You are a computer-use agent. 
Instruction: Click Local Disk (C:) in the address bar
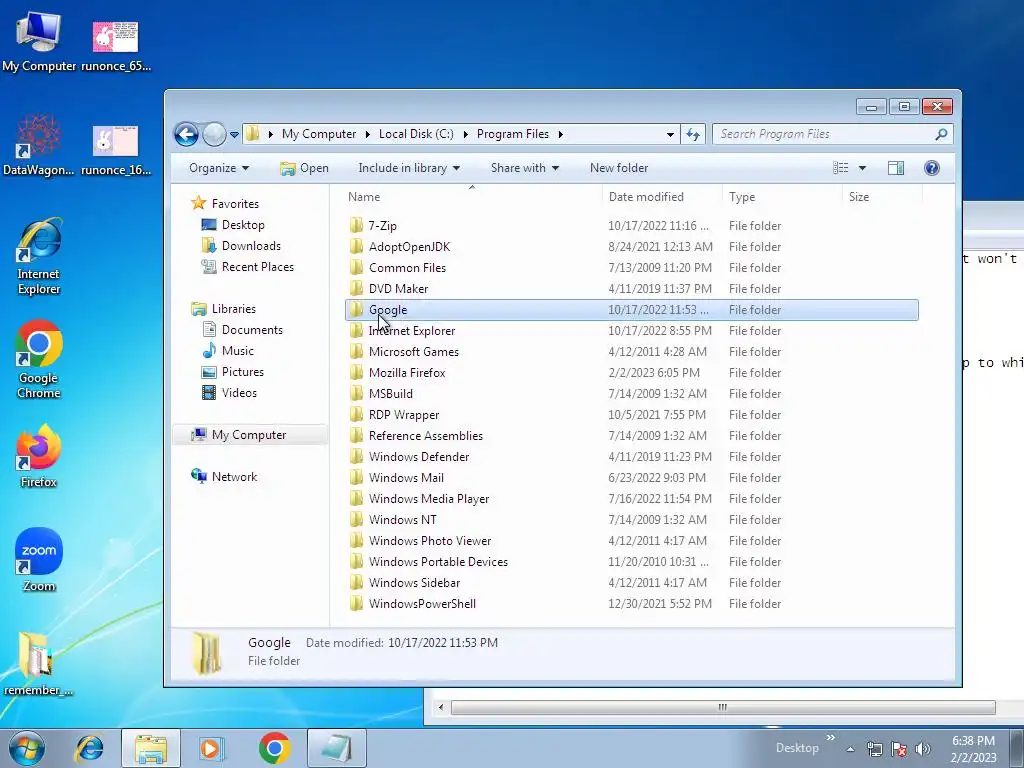[x=416, y=134]
